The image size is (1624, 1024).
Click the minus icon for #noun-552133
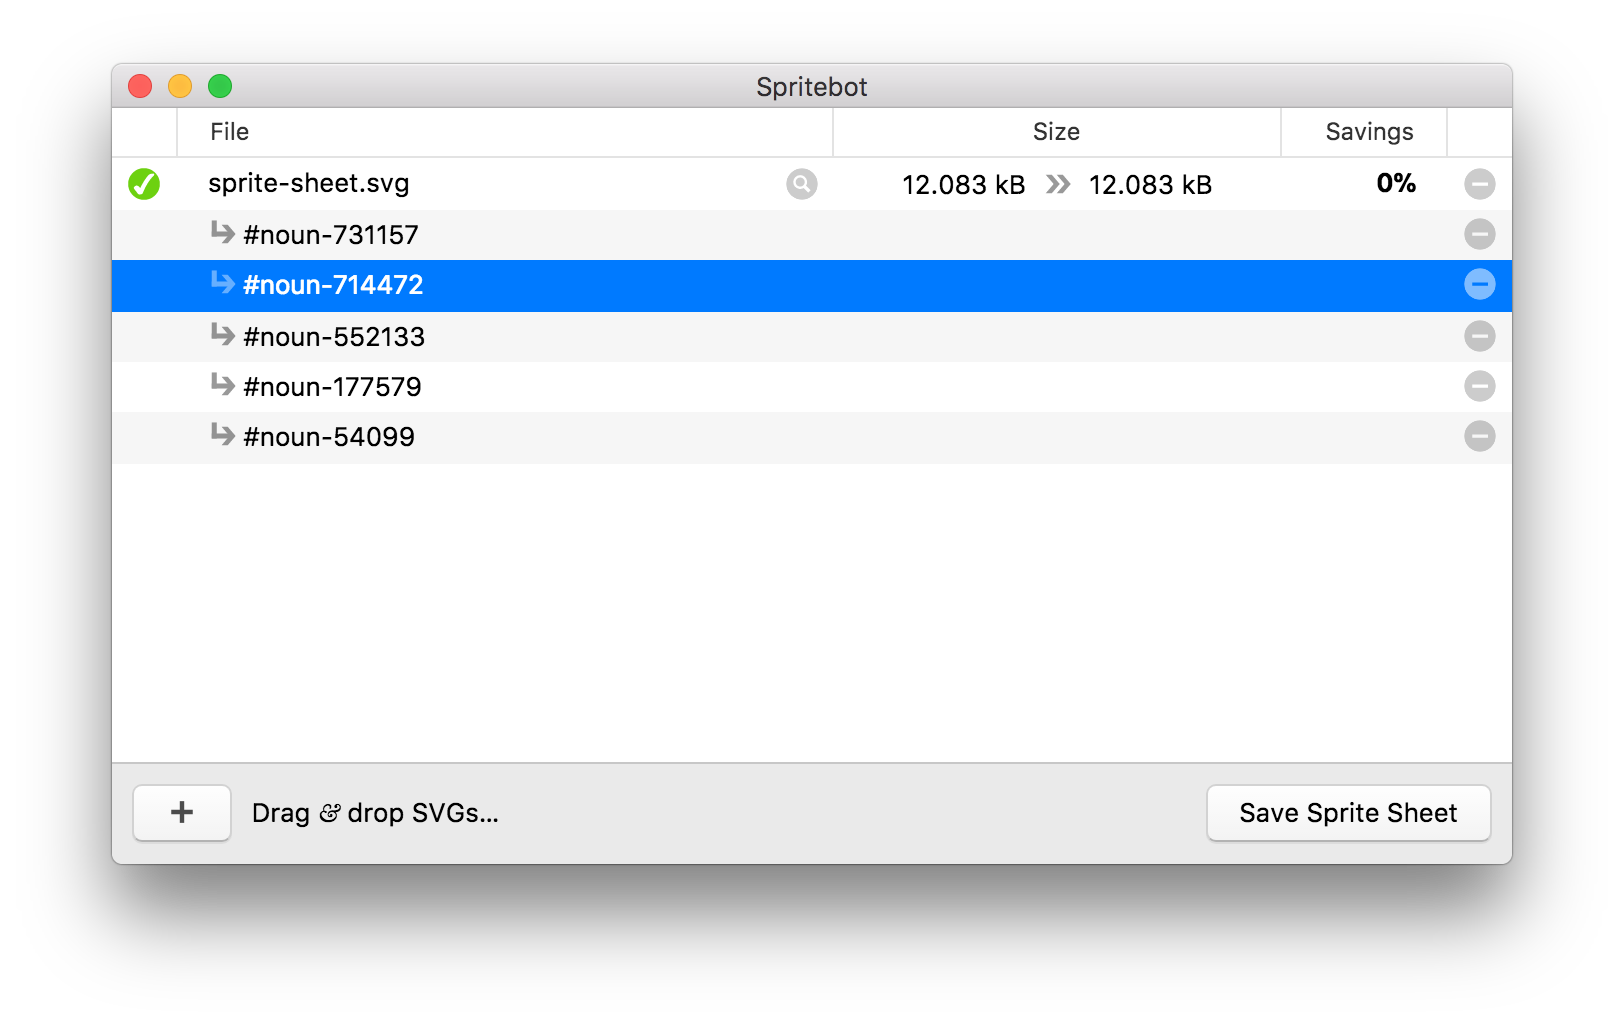pyautogui.click(x=1480, y=336)
